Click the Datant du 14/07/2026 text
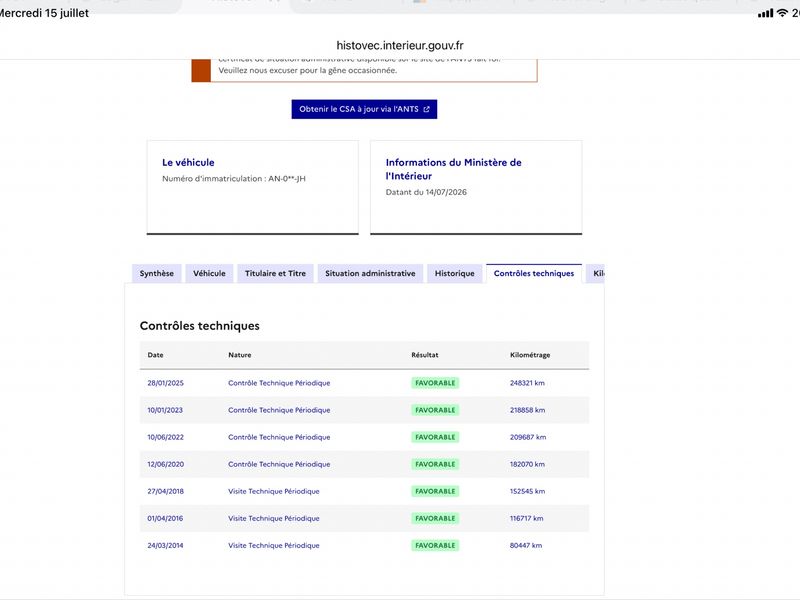The image size is (800, 600). pos(426,192)
